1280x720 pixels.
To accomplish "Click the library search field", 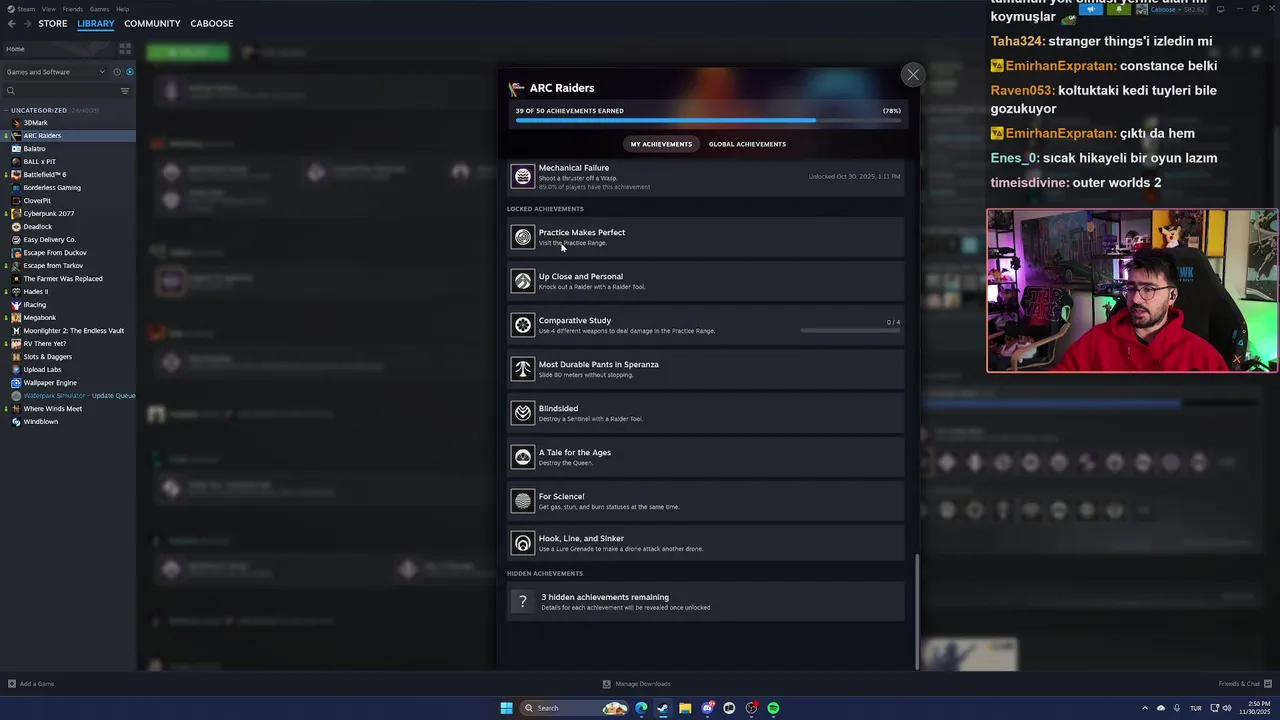I will [x=60, y=91].
